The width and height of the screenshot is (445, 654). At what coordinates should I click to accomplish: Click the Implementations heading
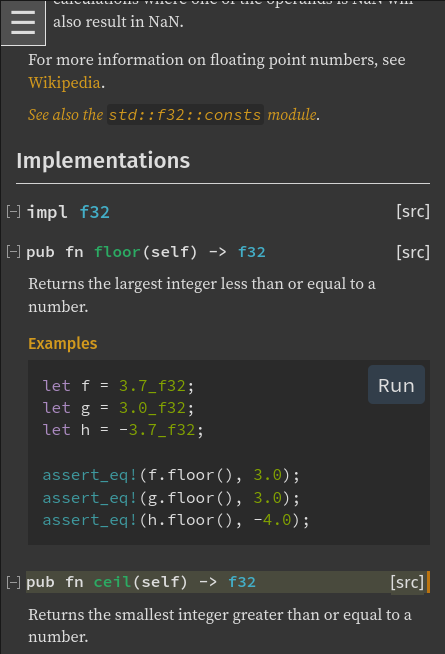[103, 161]
